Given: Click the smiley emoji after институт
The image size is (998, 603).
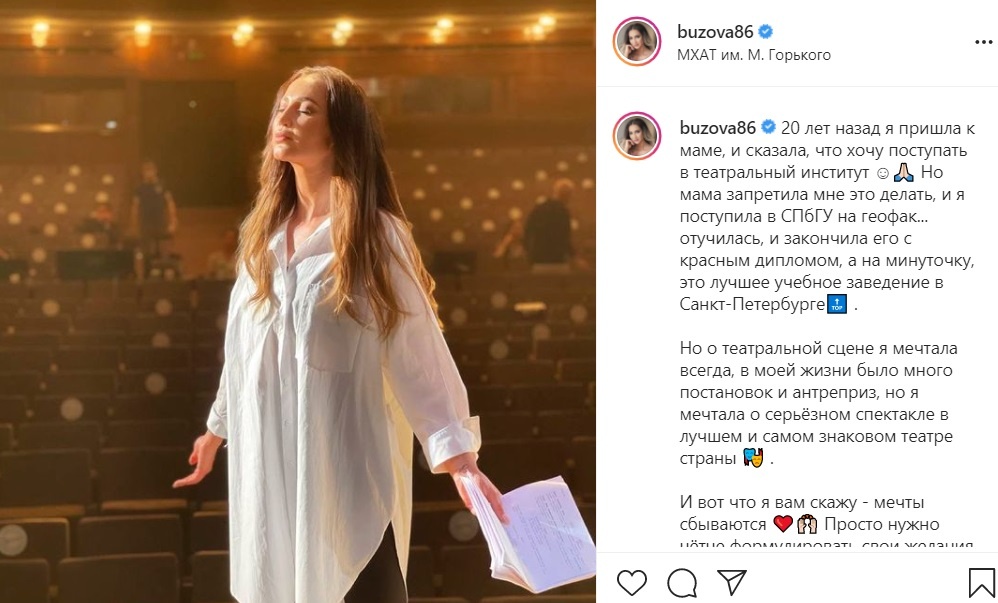Looking at the screenshot, I should pos(883,173).
